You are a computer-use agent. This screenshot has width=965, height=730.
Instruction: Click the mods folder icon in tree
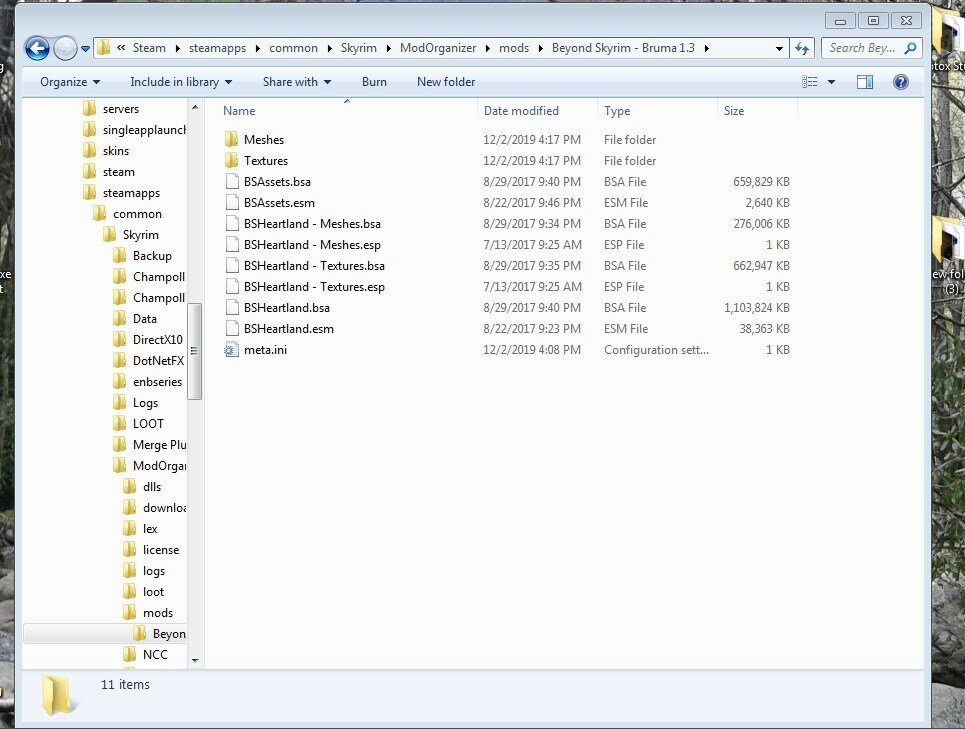130,612
